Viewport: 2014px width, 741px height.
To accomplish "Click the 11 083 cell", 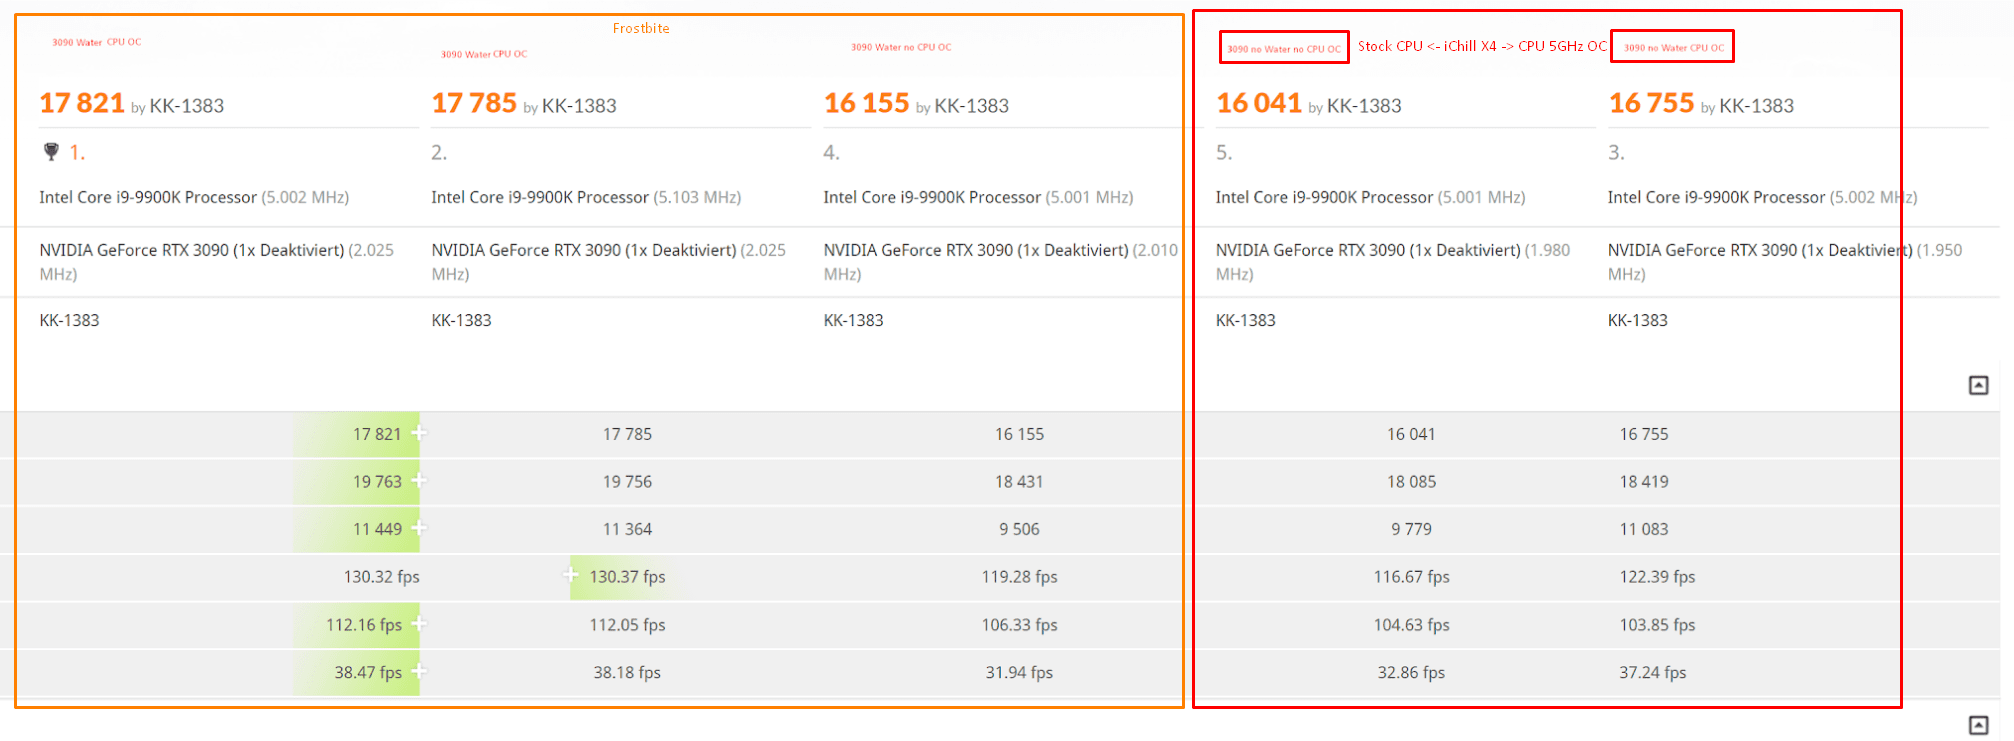I will (x=1644, y=529).
